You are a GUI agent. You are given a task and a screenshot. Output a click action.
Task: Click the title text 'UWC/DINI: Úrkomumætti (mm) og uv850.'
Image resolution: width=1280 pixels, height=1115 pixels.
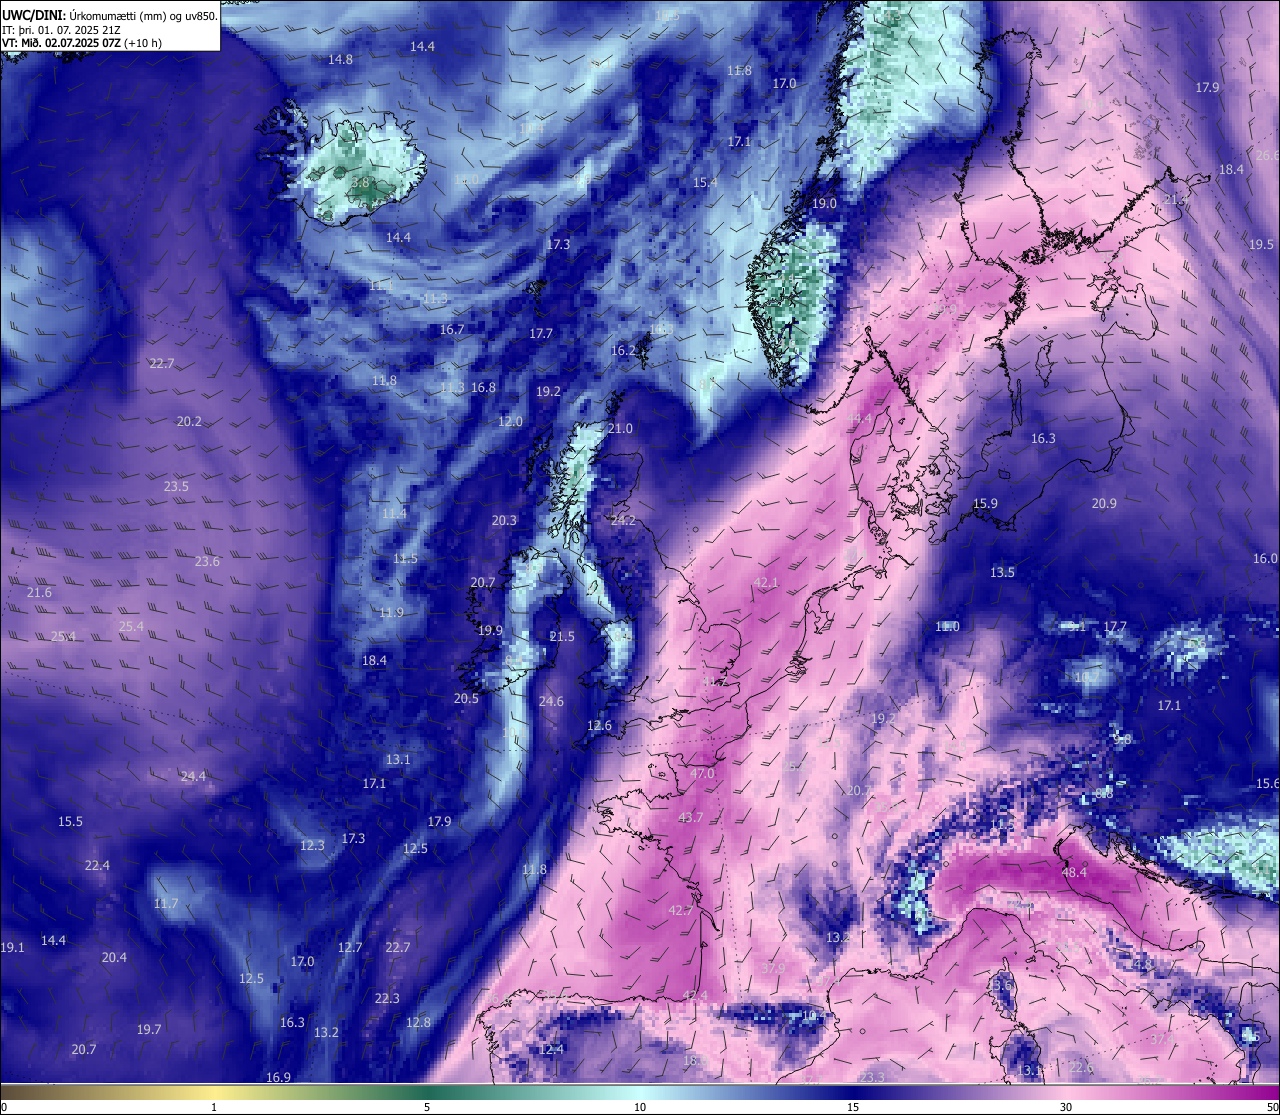(x=109, y=15)
